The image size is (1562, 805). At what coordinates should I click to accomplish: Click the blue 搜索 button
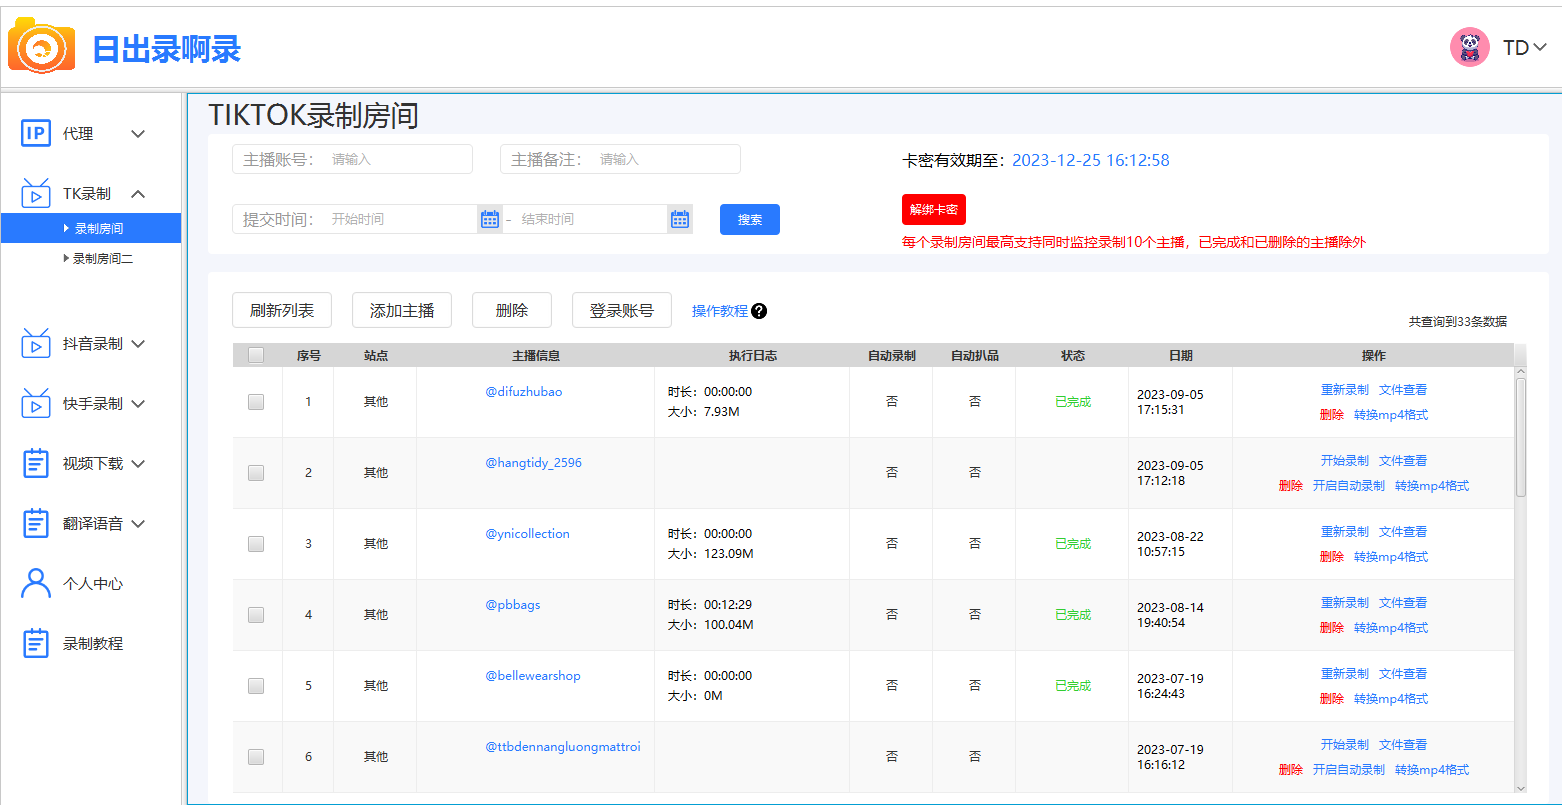point(750,219)
